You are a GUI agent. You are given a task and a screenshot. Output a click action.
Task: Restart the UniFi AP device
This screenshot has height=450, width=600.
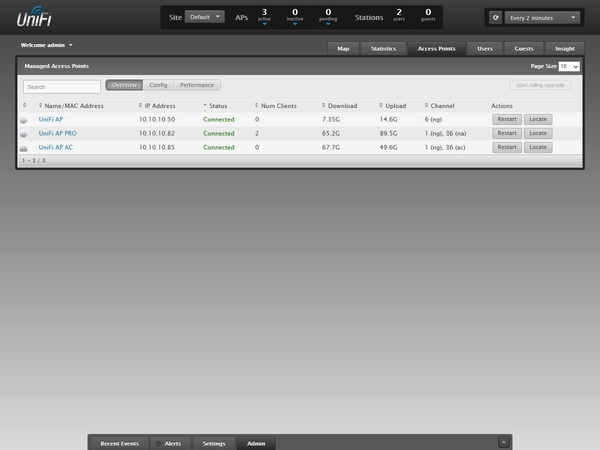pyautogui.click(x=507, y=119)
